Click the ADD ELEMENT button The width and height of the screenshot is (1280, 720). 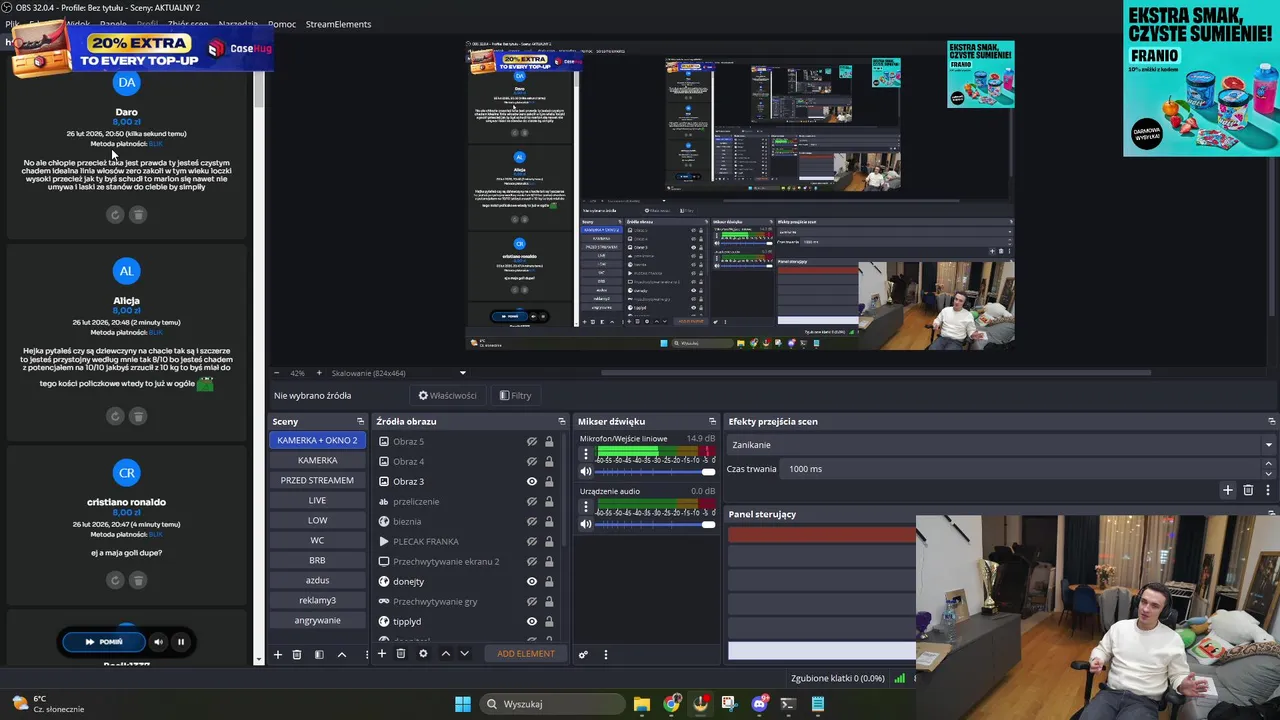[526, 654]
